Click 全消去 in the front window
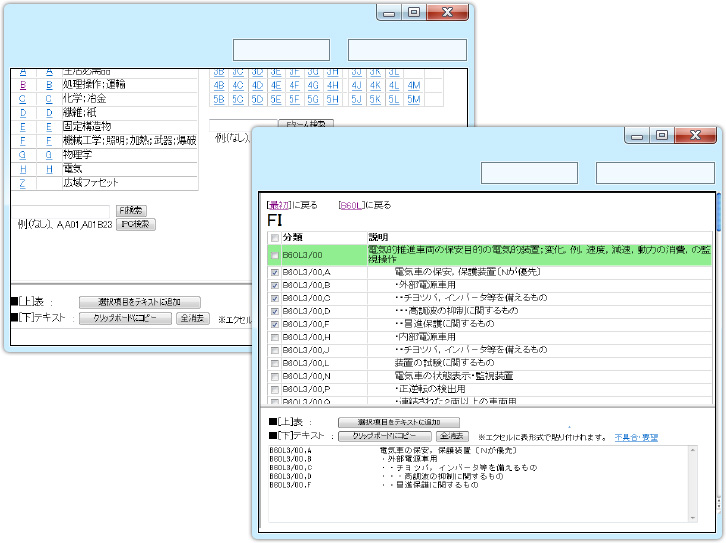The height and width of the screenshot is (543, 726). 452,436
